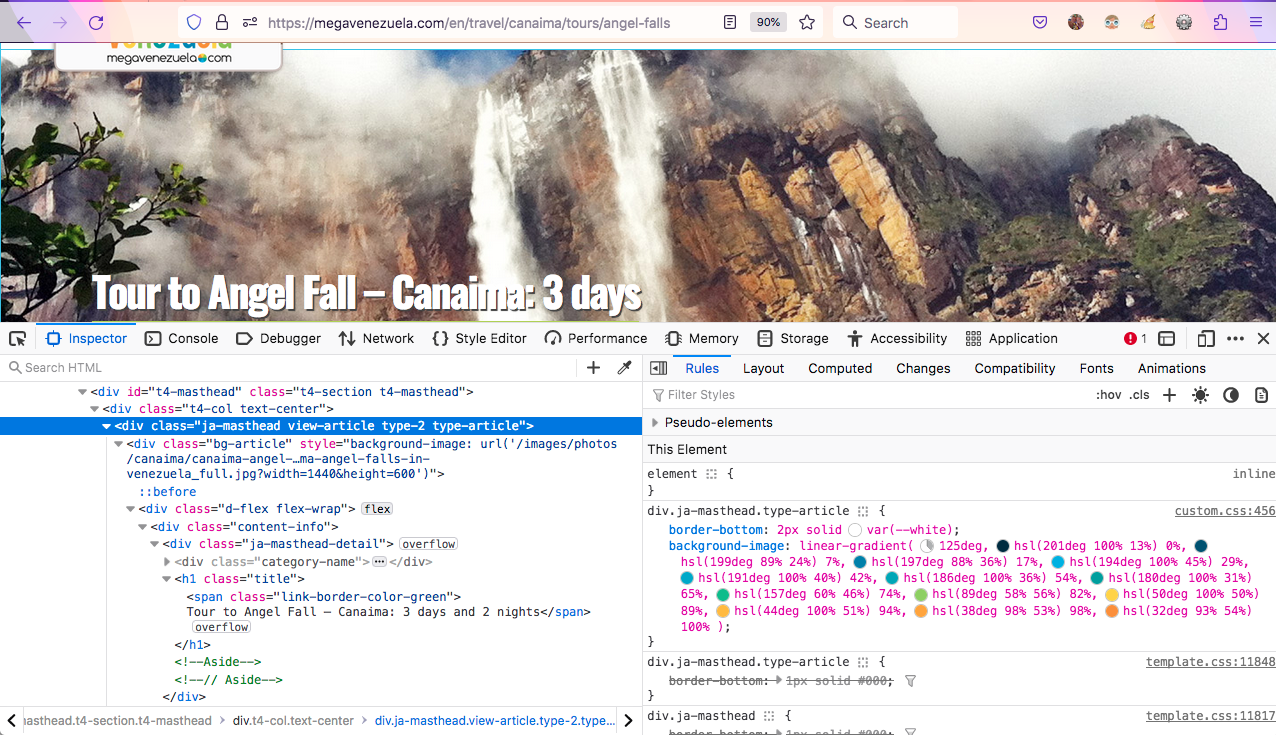Open the Accessibility panel

tap(897, 339)
